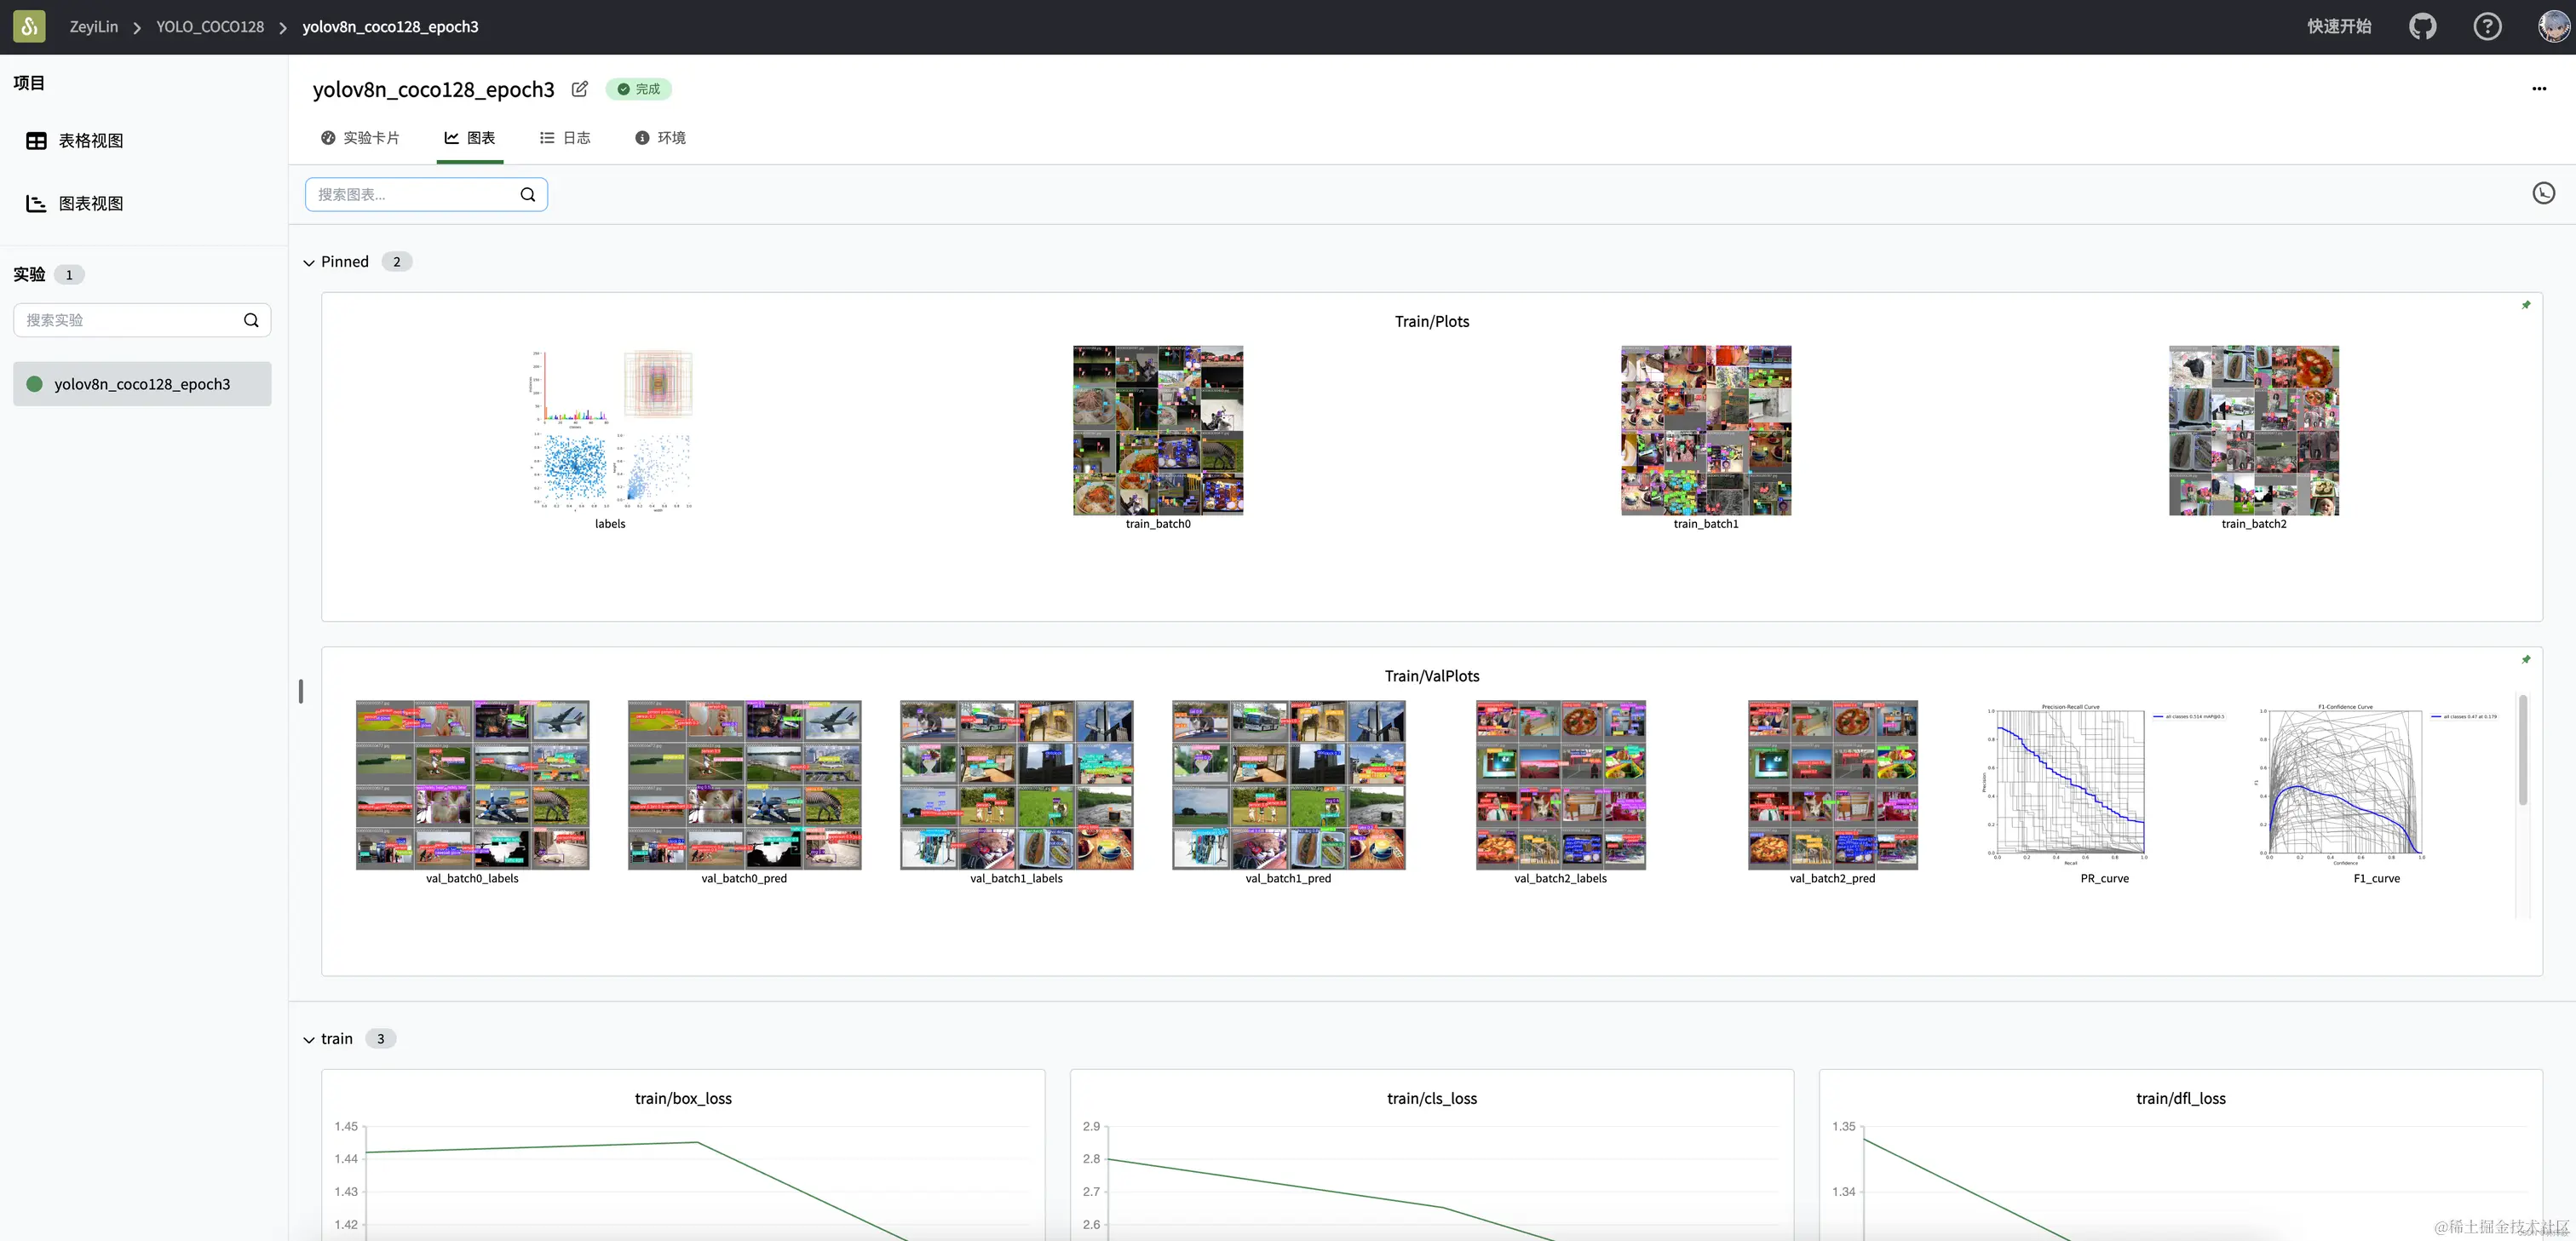The width and height of the screenshot is (2576, 1241).
Task: Collapse the Pinned section
Action: click(309, 262)
